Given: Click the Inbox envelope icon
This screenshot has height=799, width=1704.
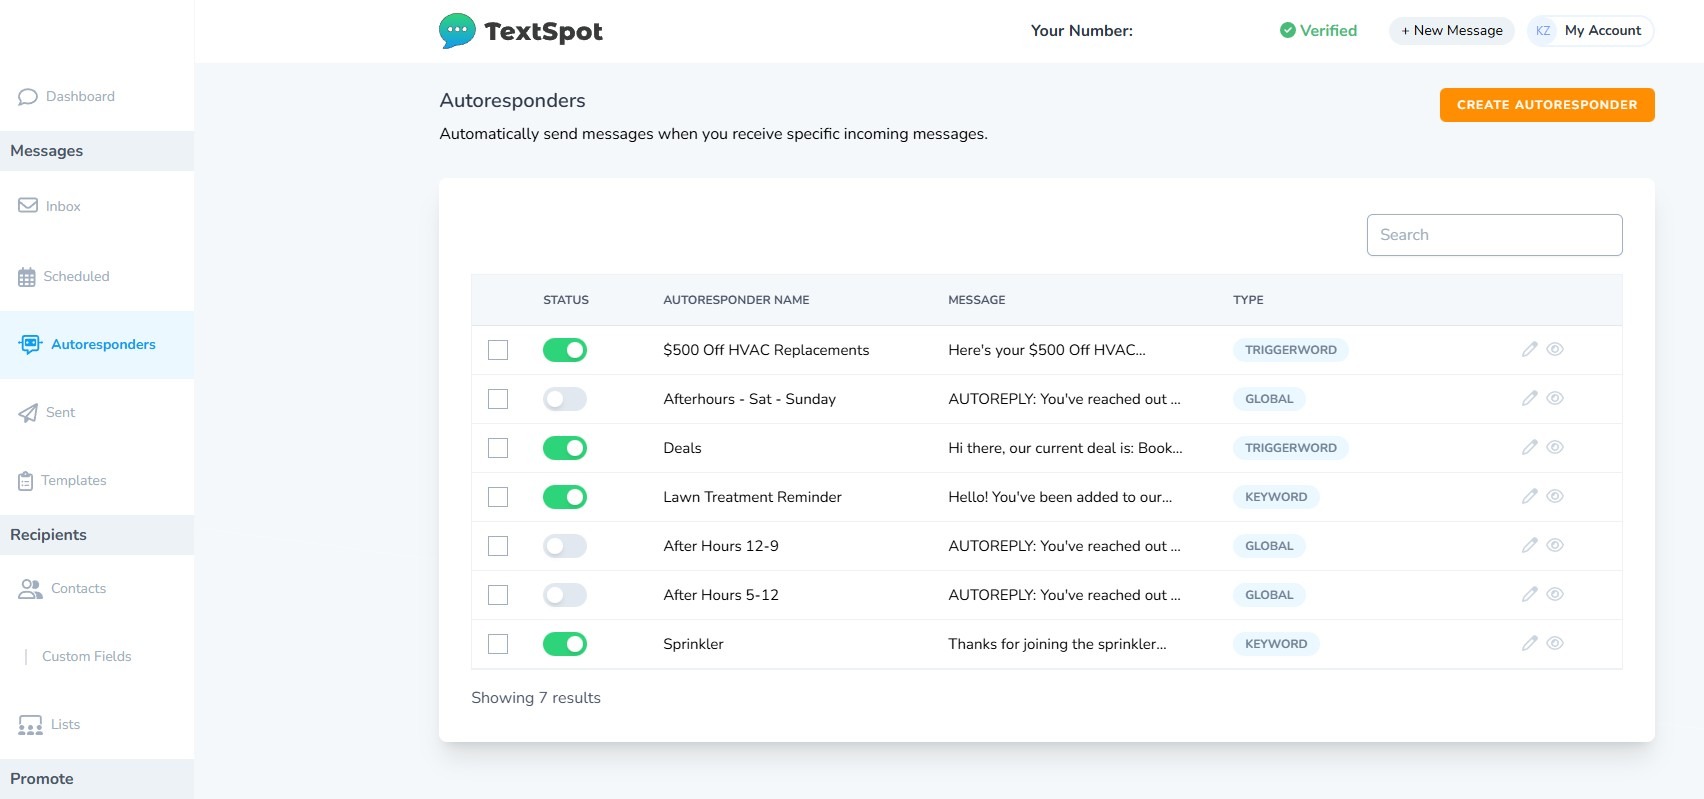Looking at the screenshot, I should click(28, 206).
